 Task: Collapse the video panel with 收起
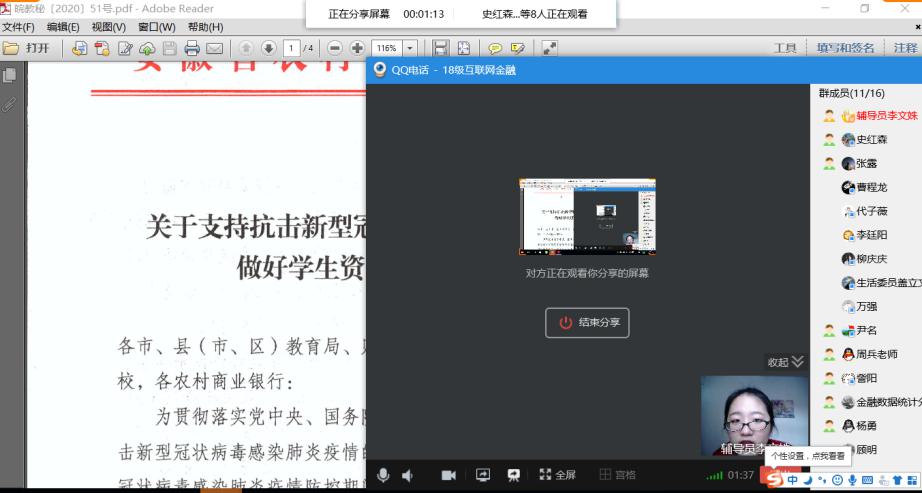785,362
